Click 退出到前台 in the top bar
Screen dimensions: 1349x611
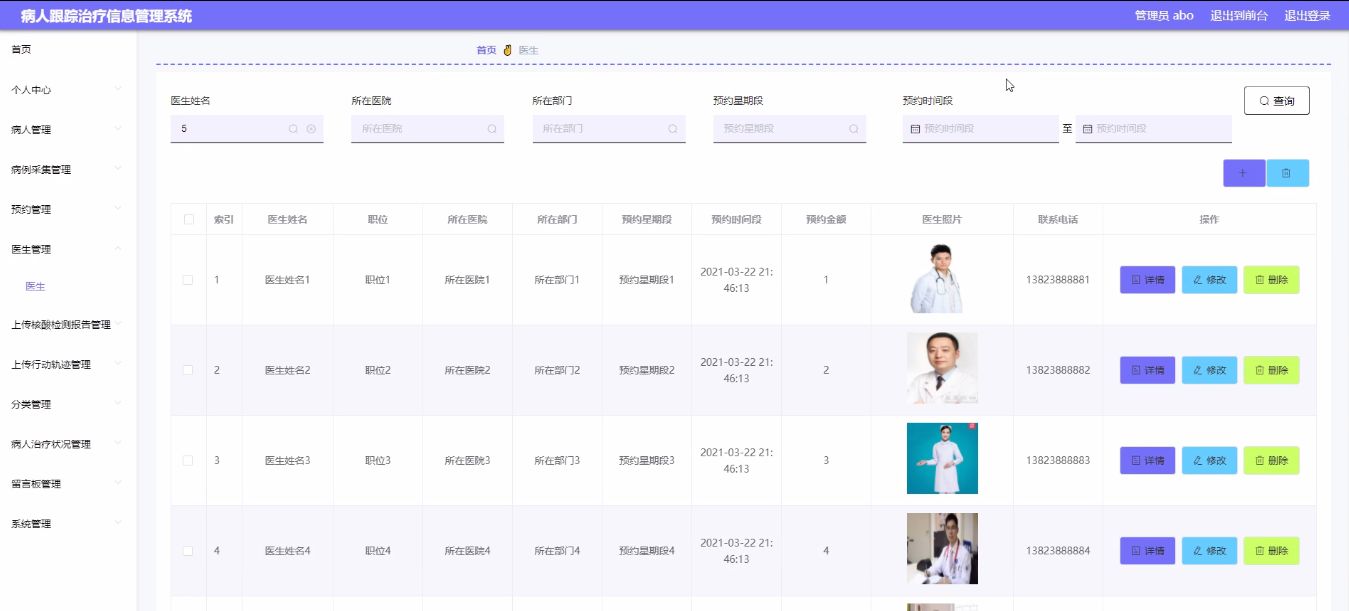click(x=1239, y=15)
